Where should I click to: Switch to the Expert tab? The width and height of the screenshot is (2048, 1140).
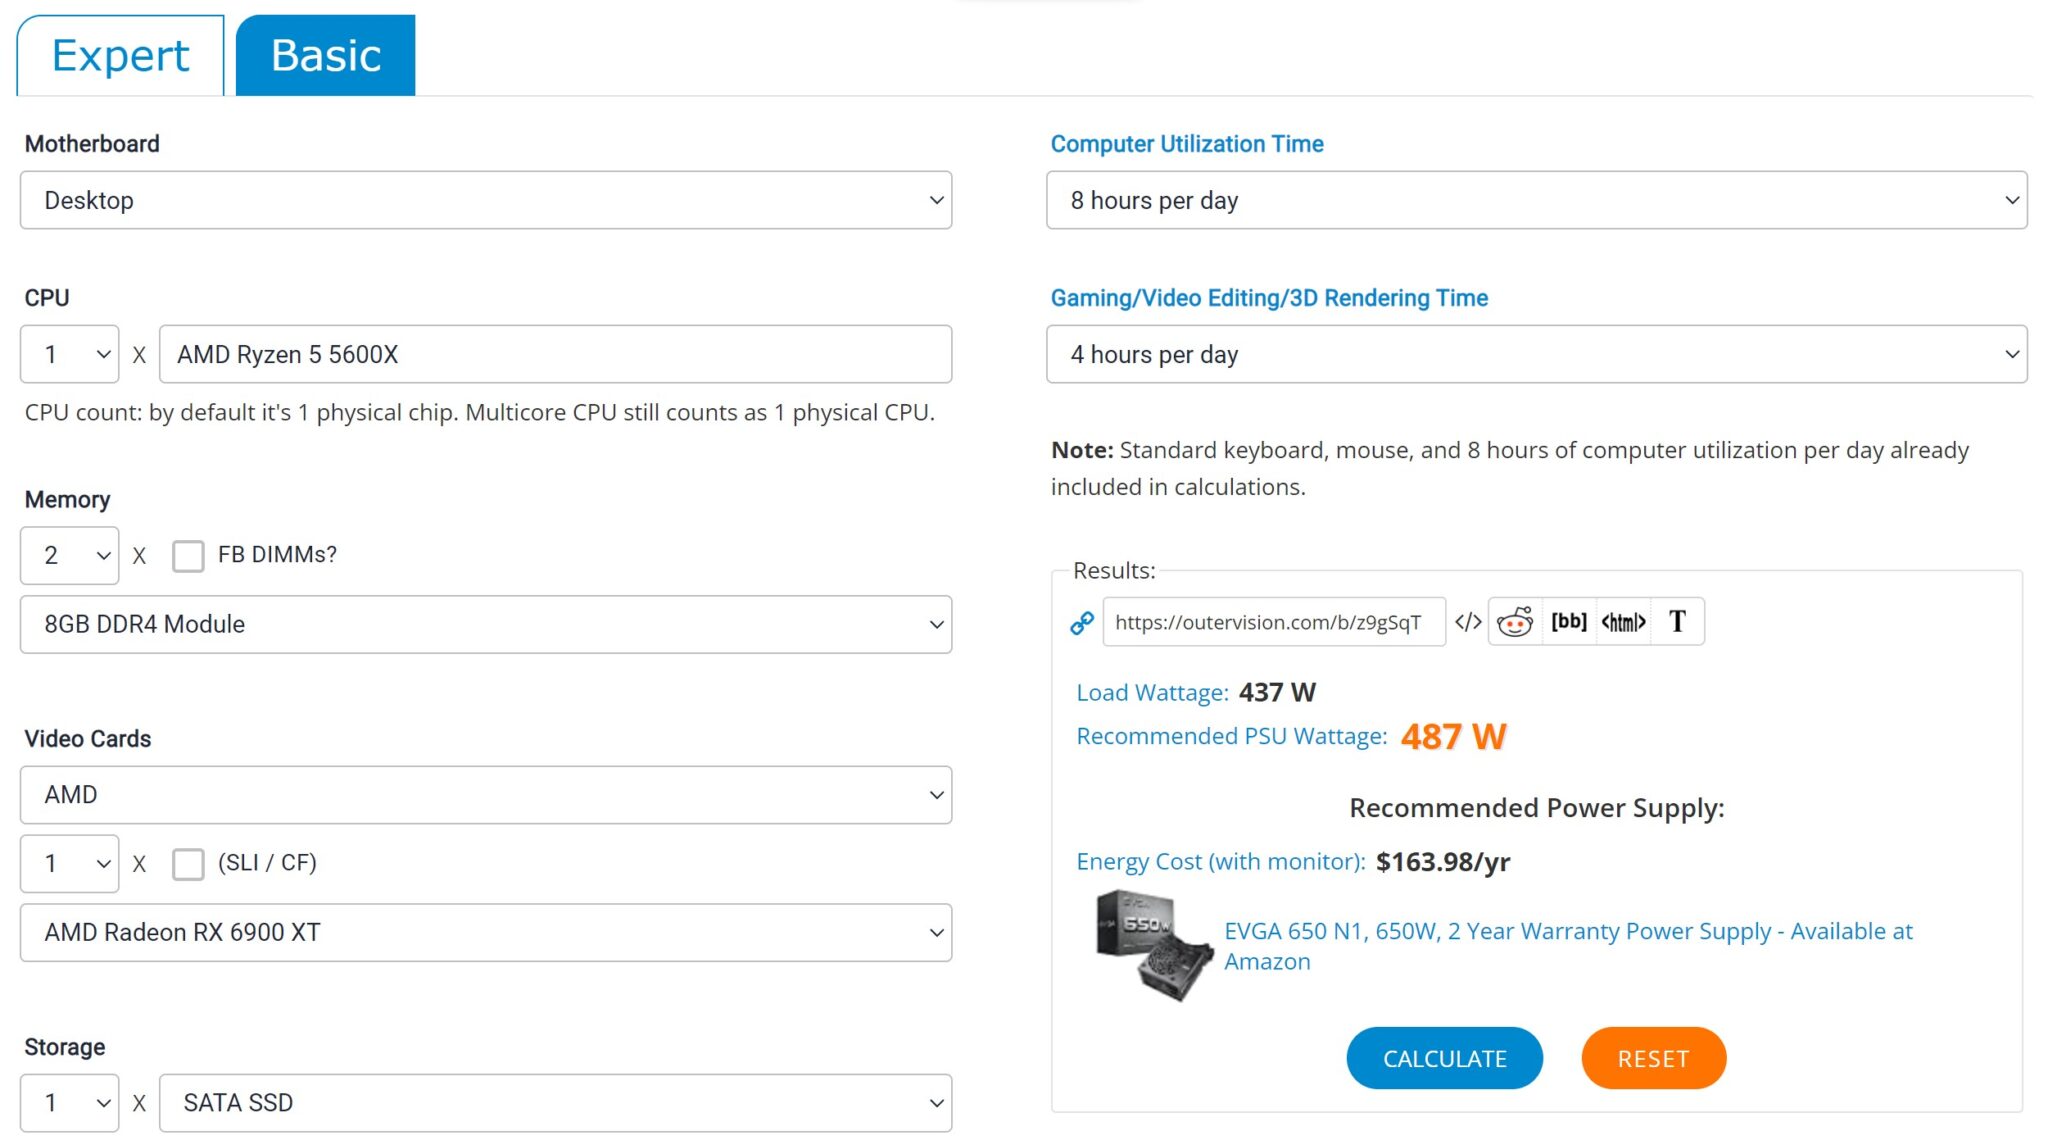[120, 56]
